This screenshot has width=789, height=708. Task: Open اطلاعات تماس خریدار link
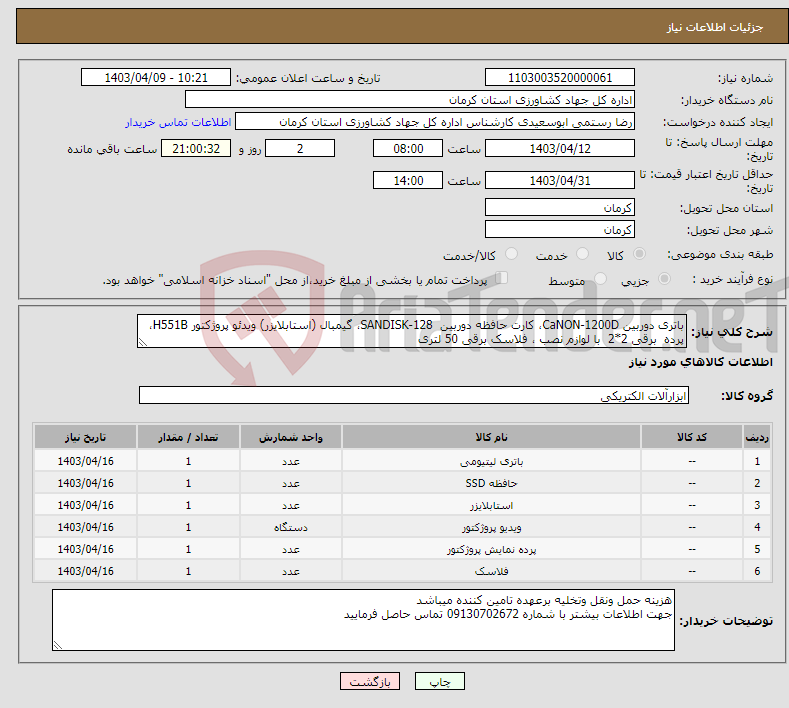click(x=178, y=122)
